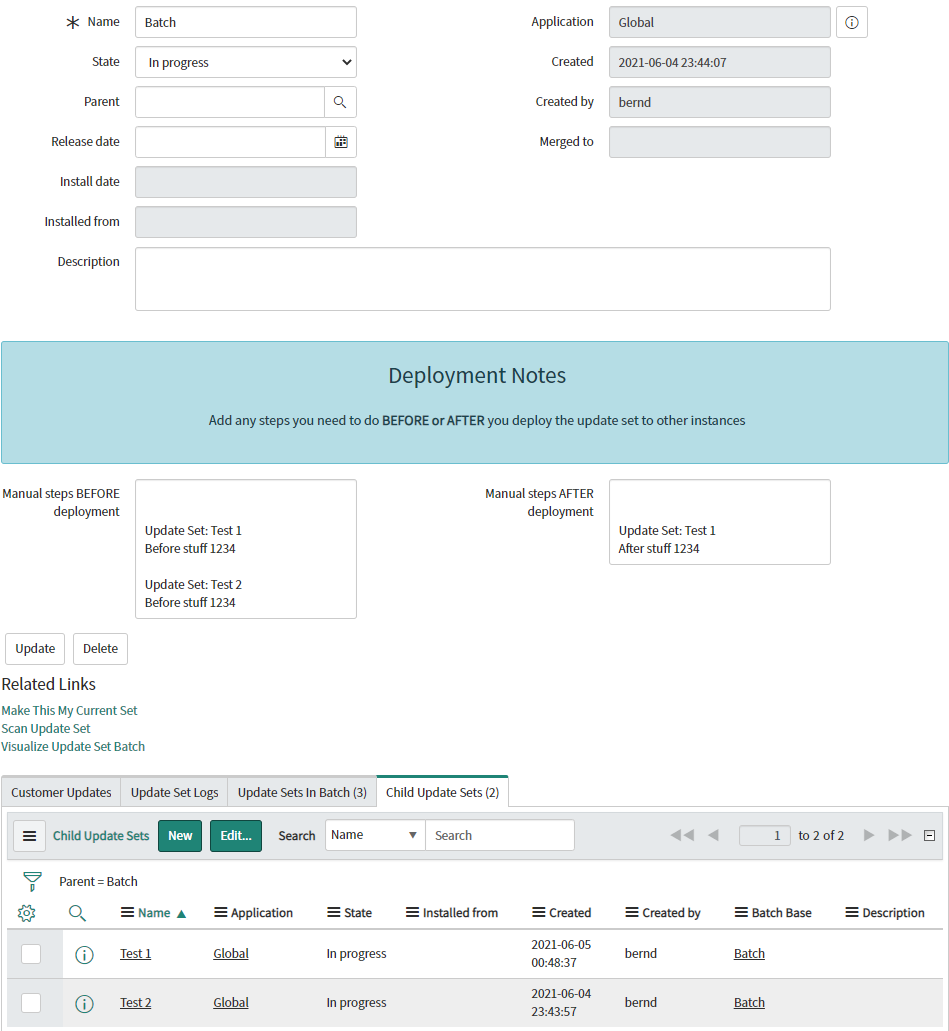This screenshot has height=1031, width=949.
Task: Switch to Customer Updates tab
Action: (61, 792)
